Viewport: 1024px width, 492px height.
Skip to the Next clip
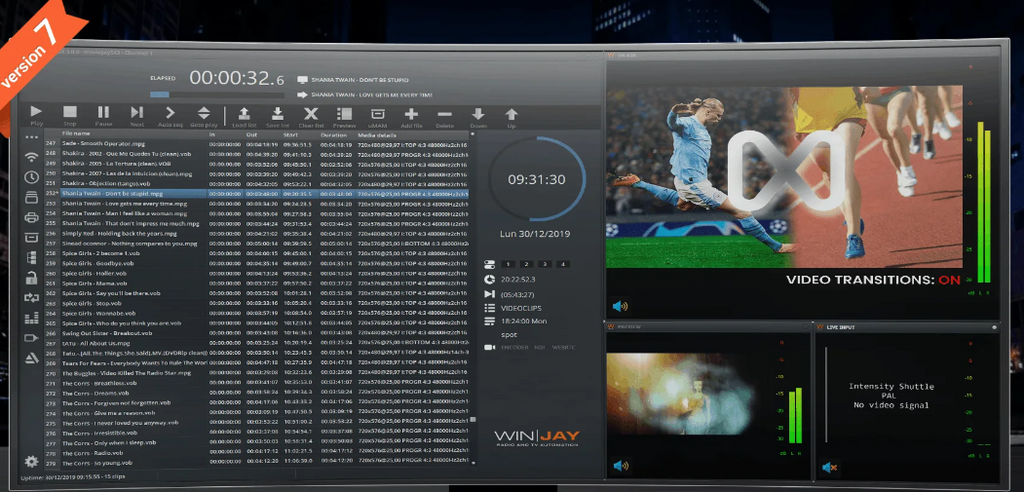tap(136, 115)
